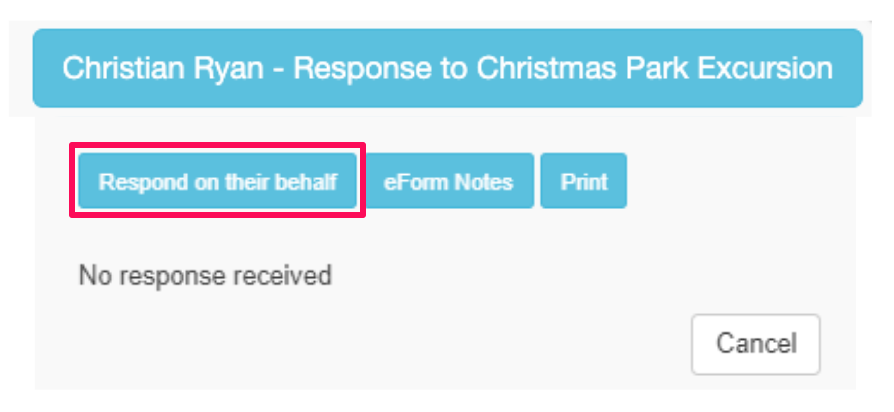Click the No response received text
This screenshot has width=894, height=412.
coord(204,275)
